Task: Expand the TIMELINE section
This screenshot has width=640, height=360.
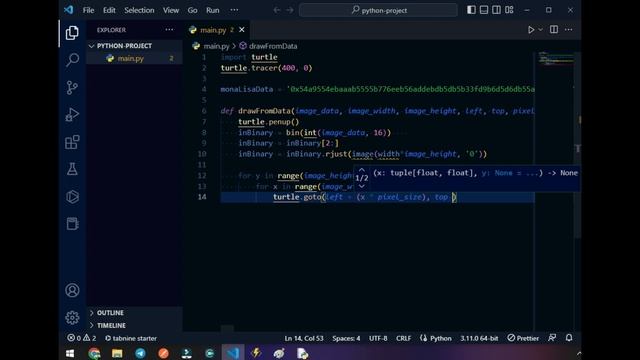Action: pos(134,325)
